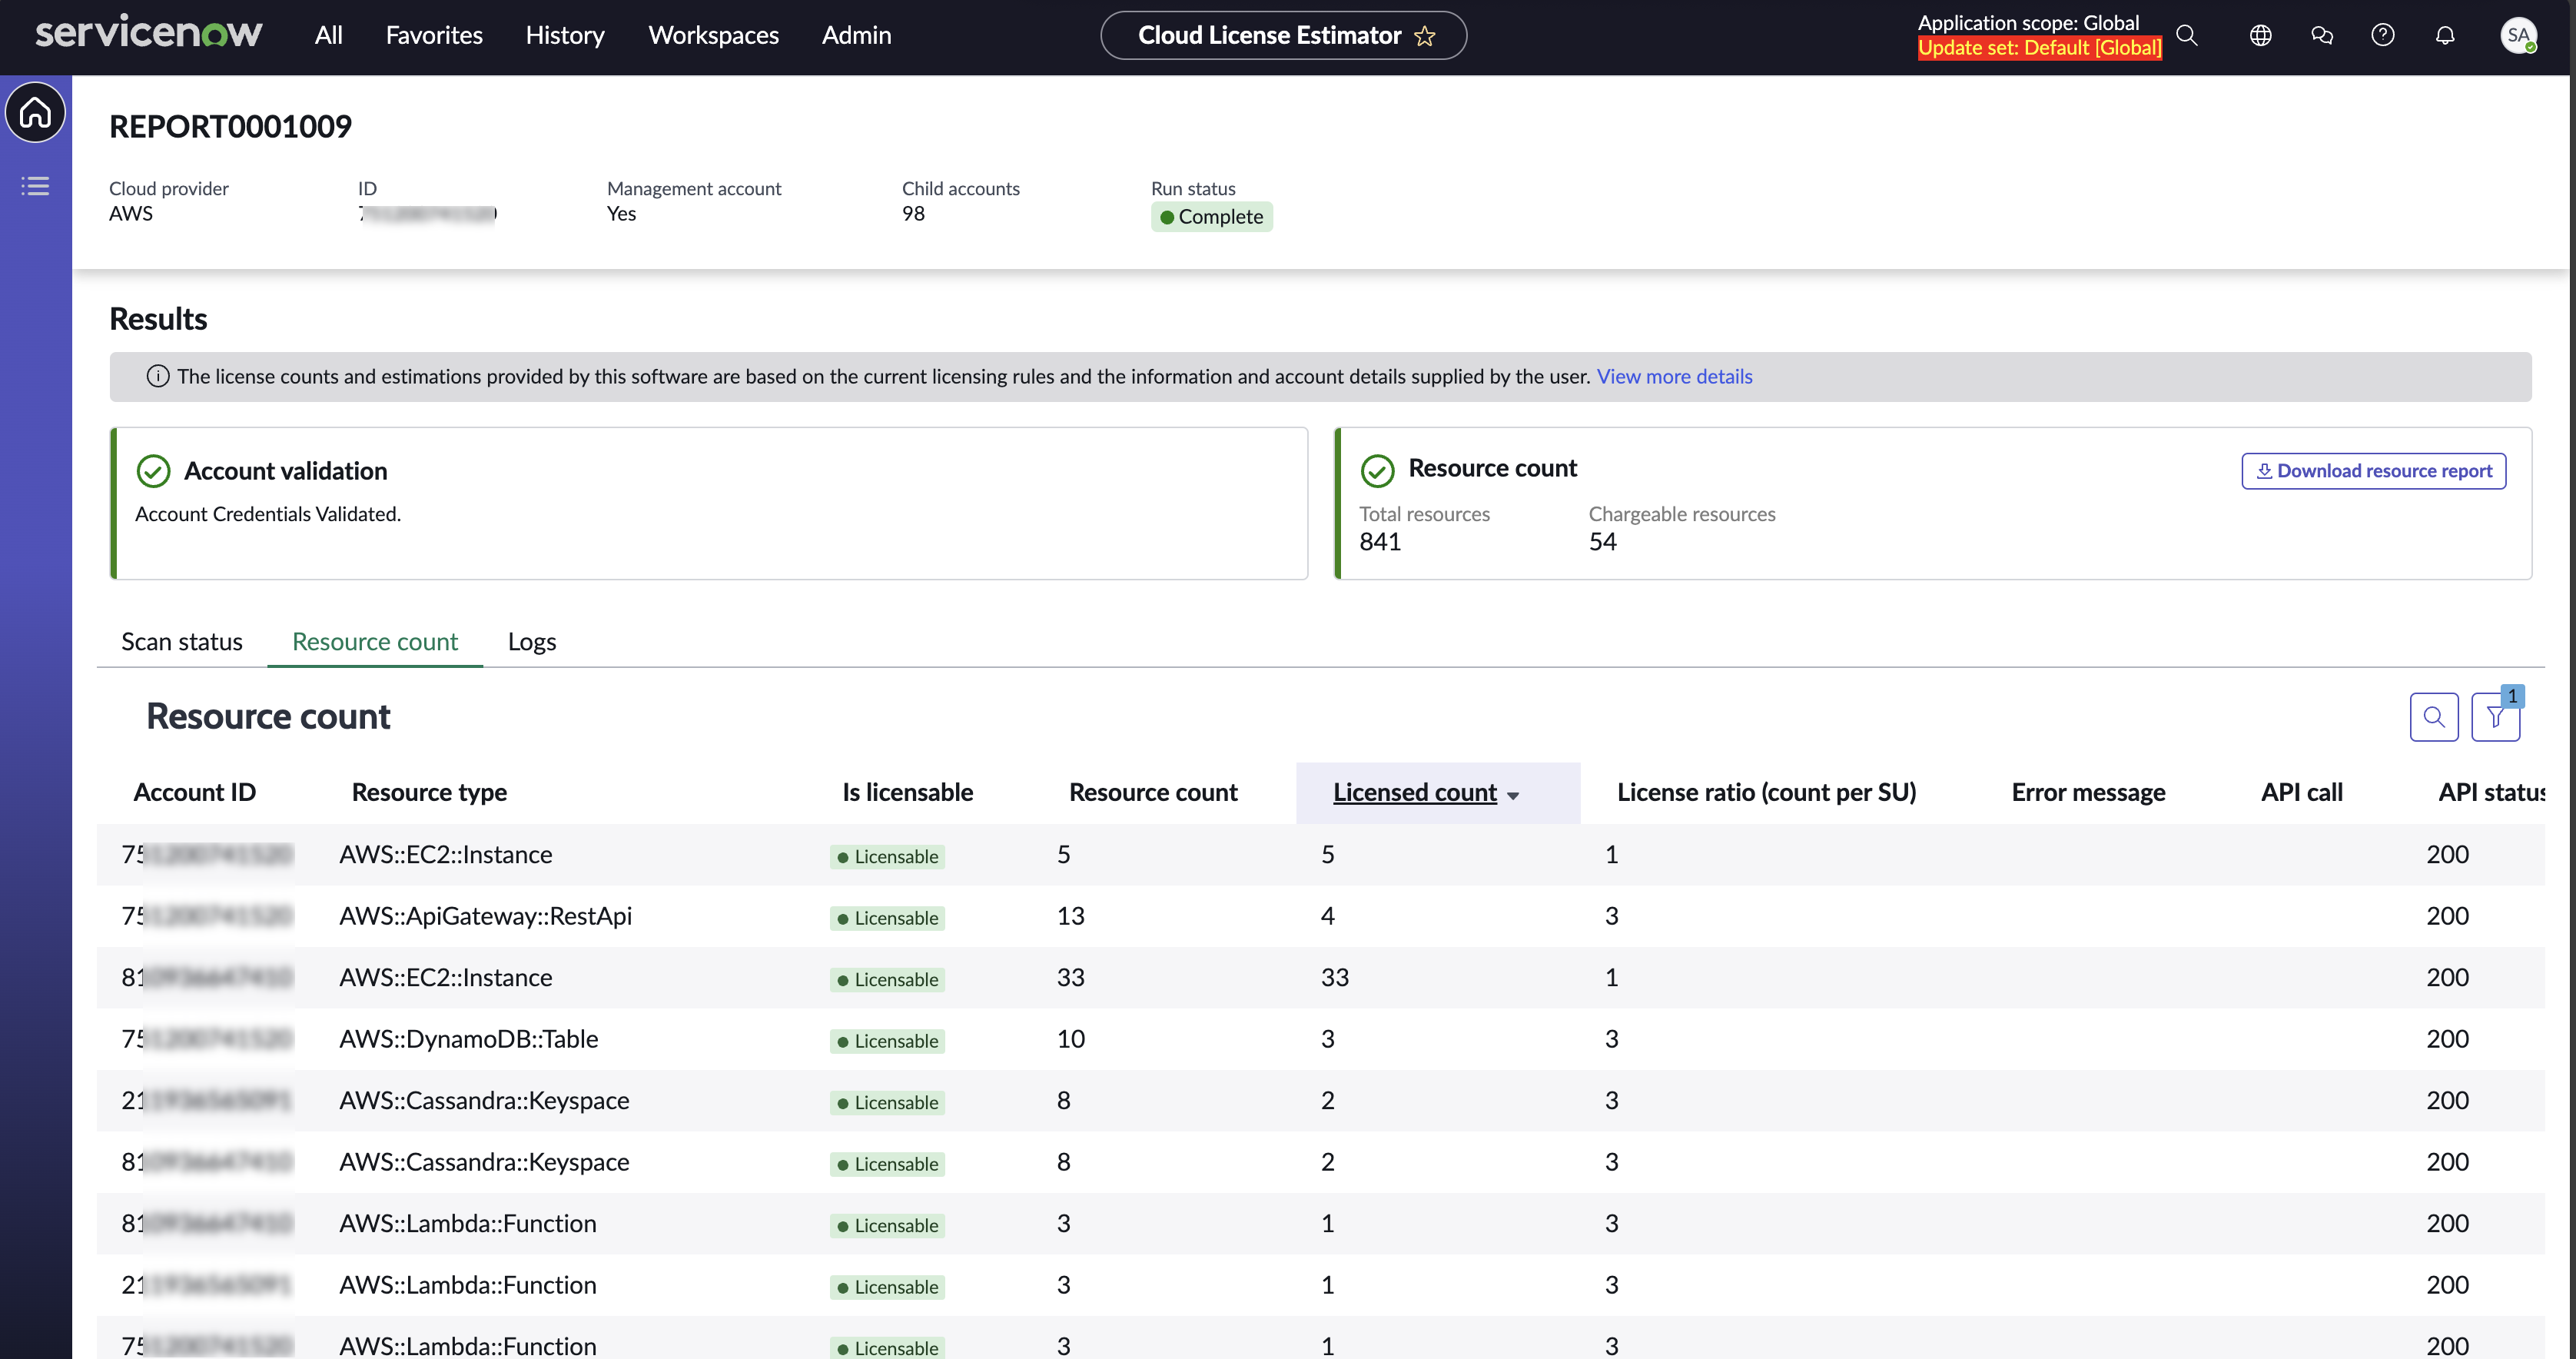Open the Favorites menu
This screenshot has width=2576, height=1359.
[x=434, y=35]
